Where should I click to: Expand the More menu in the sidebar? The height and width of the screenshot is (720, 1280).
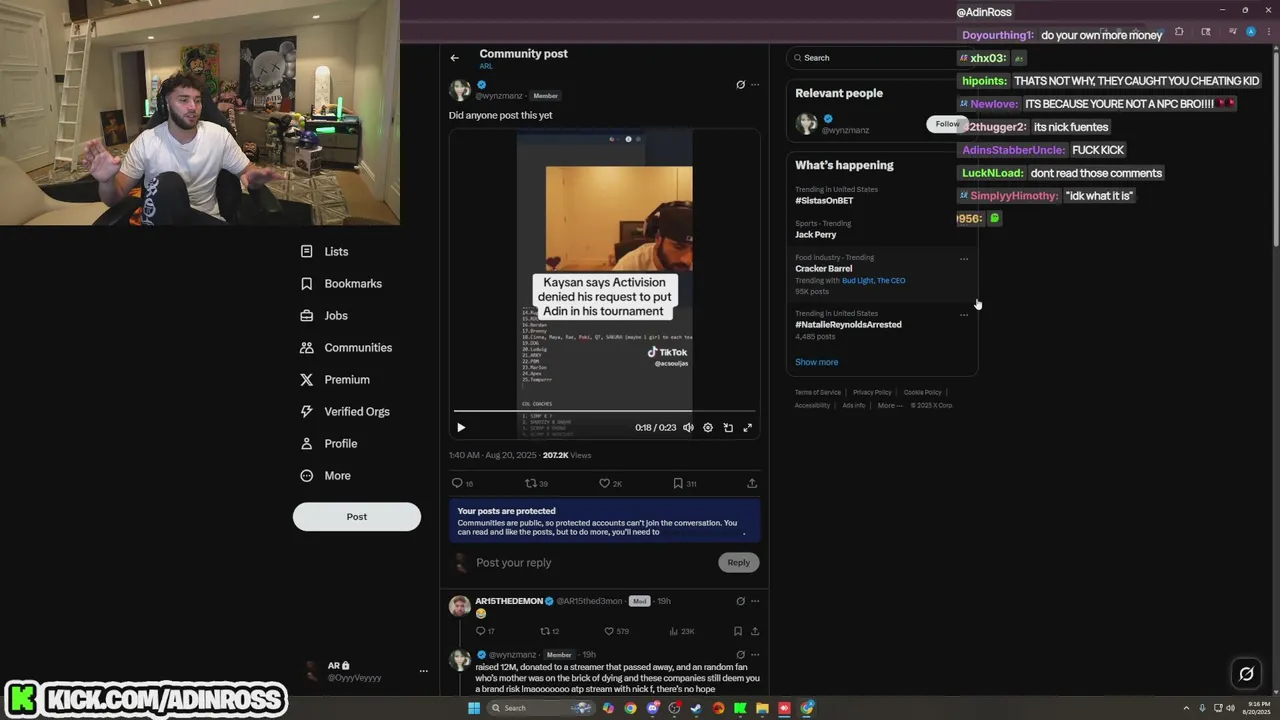pos(325,476)
